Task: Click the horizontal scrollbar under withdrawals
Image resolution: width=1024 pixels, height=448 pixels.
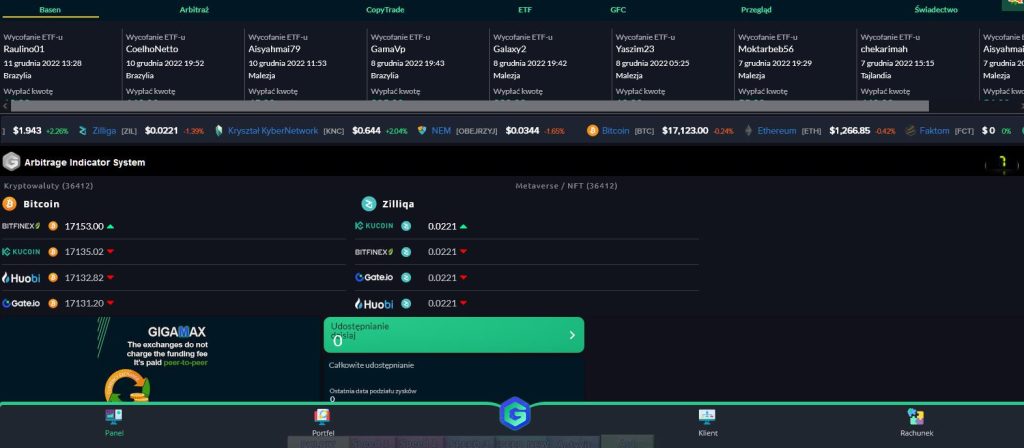Action: (470, 106)
